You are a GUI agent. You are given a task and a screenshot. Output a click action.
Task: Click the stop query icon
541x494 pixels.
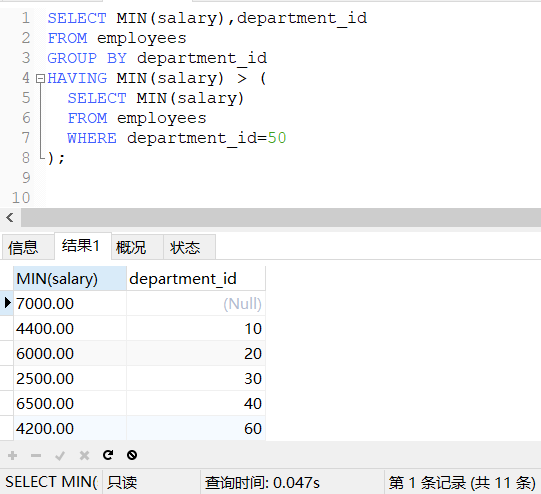pos(132,455)
